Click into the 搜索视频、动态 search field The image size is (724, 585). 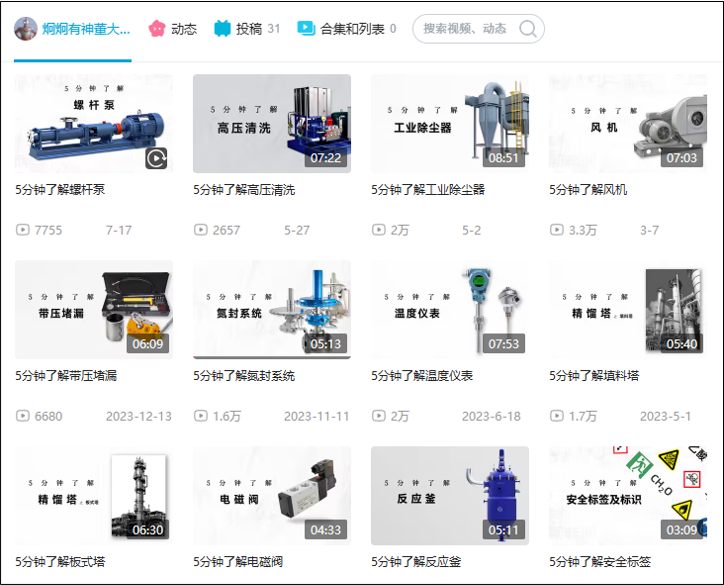tap(468, 29)
